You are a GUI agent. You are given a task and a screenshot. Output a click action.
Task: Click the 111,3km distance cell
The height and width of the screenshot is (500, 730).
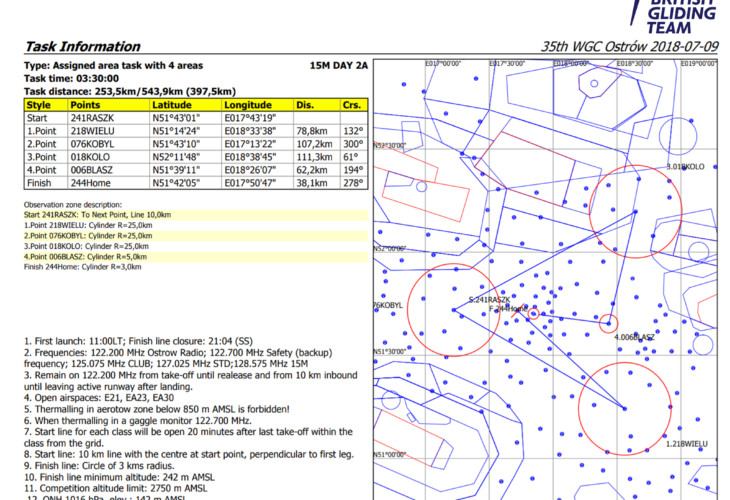tap(312, 156)
